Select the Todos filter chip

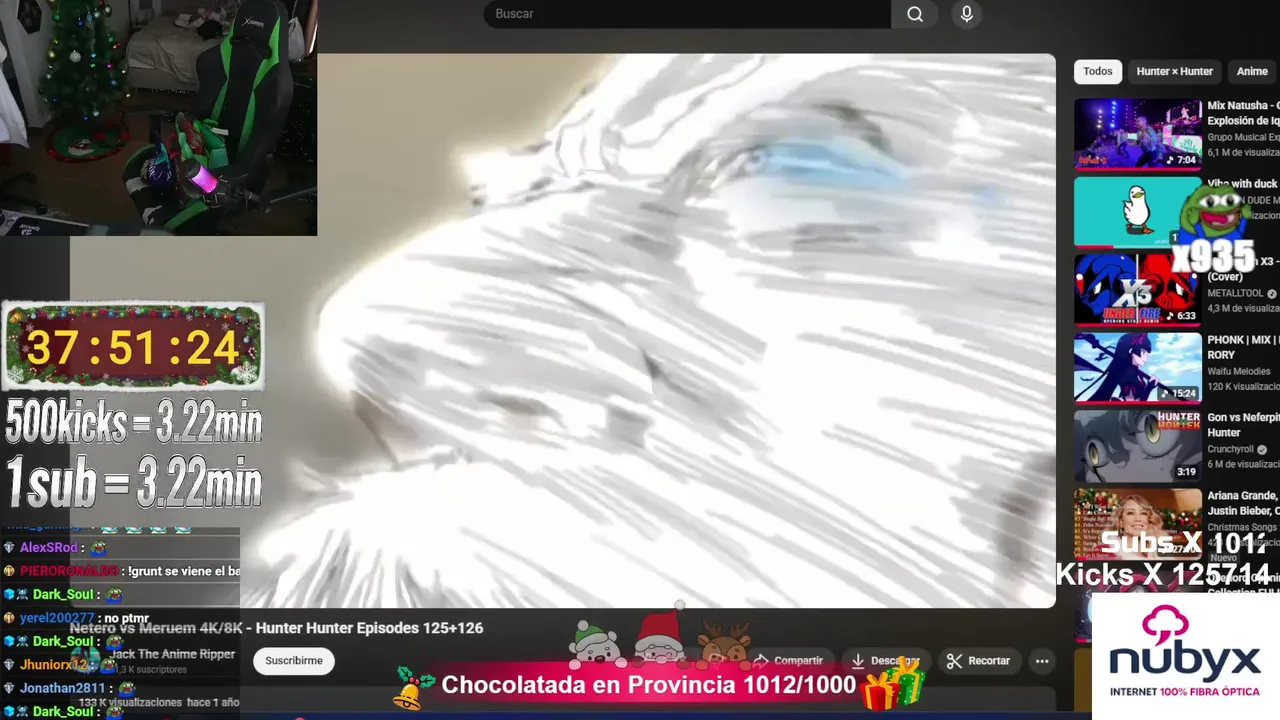click(x=1097, y=71)
